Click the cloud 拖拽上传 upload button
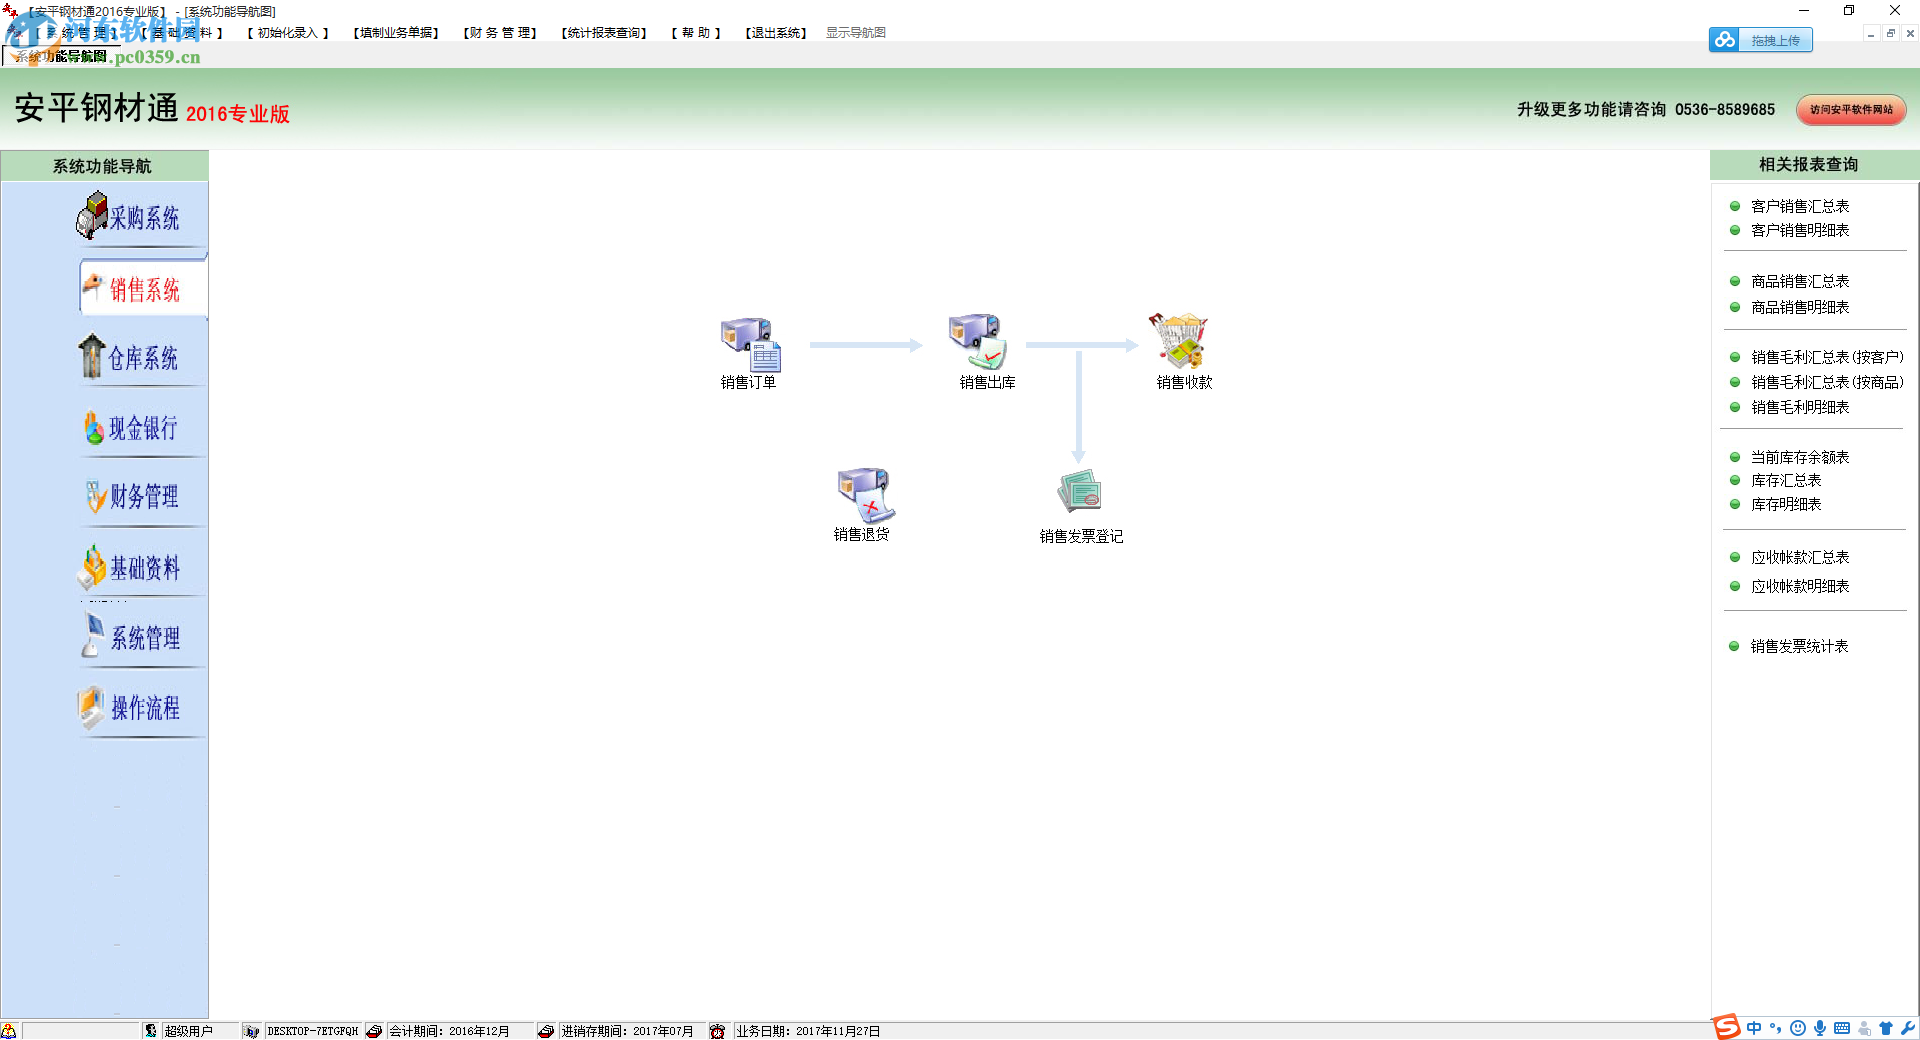 pyautogui.click(x=1761, y=40)
